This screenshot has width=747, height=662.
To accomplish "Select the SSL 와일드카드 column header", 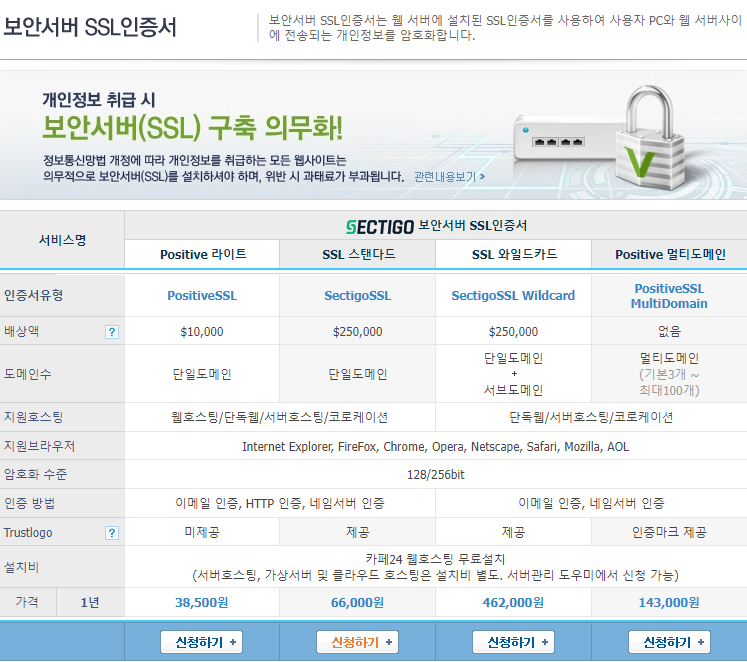I will (x=514, y=255).
